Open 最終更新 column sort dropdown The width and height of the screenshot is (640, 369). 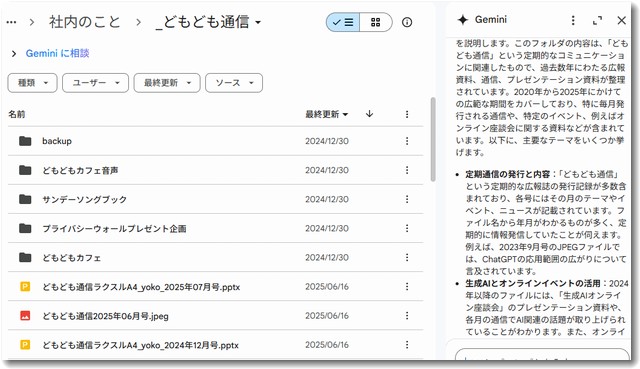[x=327, y=114]
